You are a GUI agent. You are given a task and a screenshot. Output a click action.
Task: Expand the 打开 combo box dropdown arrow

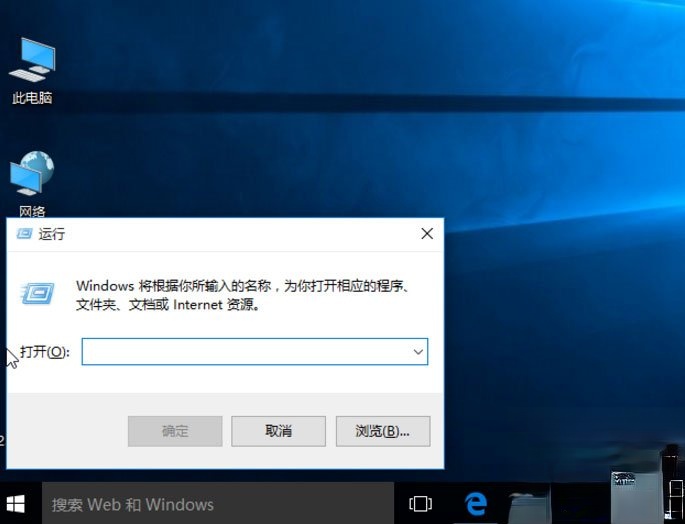click(418, 351)
